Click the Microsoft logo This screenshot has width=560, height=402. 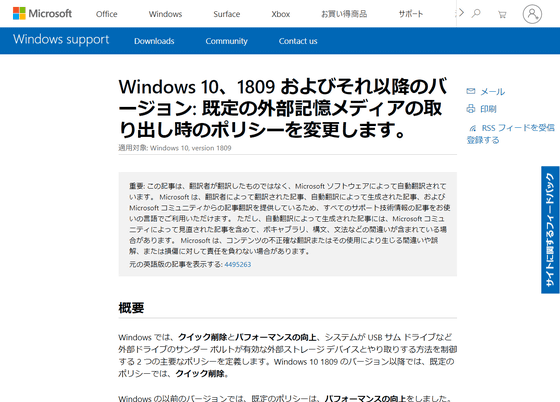pos(42,14)
